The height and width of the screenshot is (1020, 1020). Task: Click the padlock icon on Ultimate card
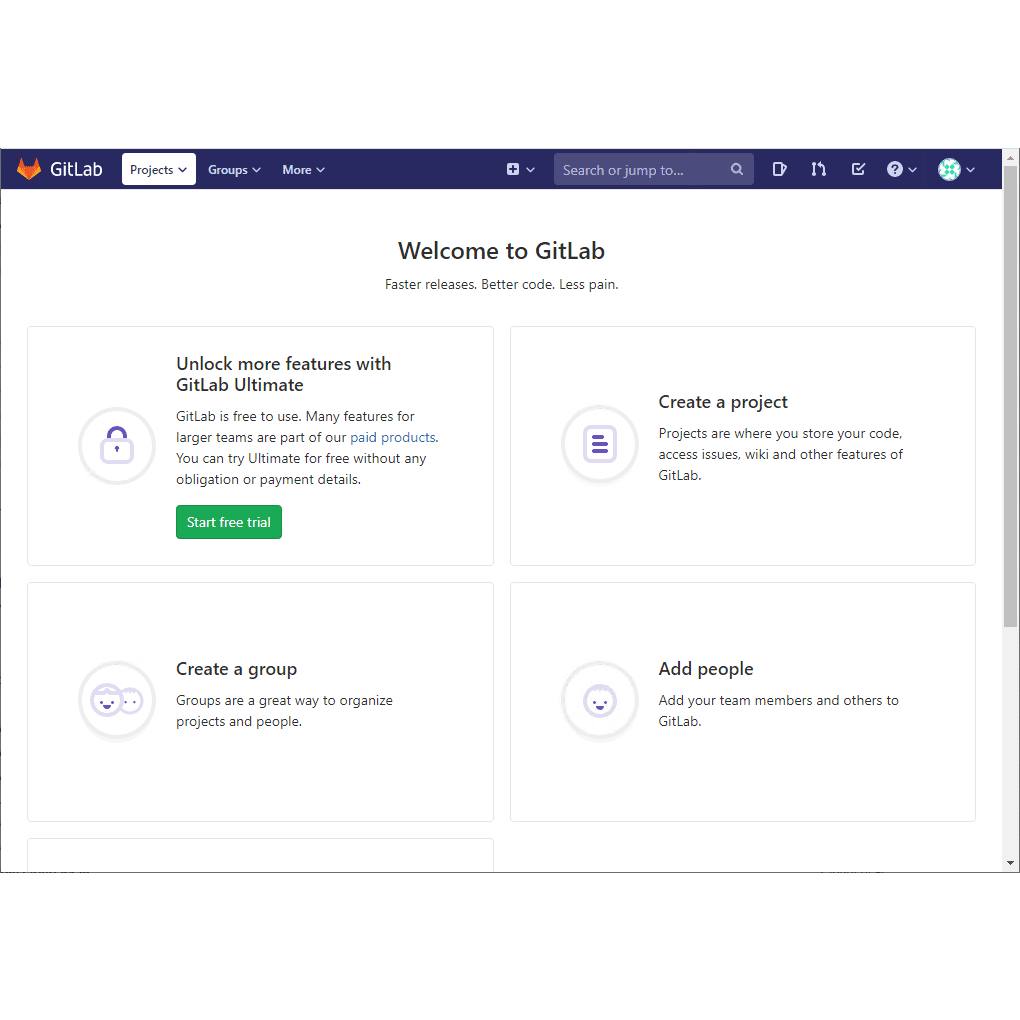[117, 446]
